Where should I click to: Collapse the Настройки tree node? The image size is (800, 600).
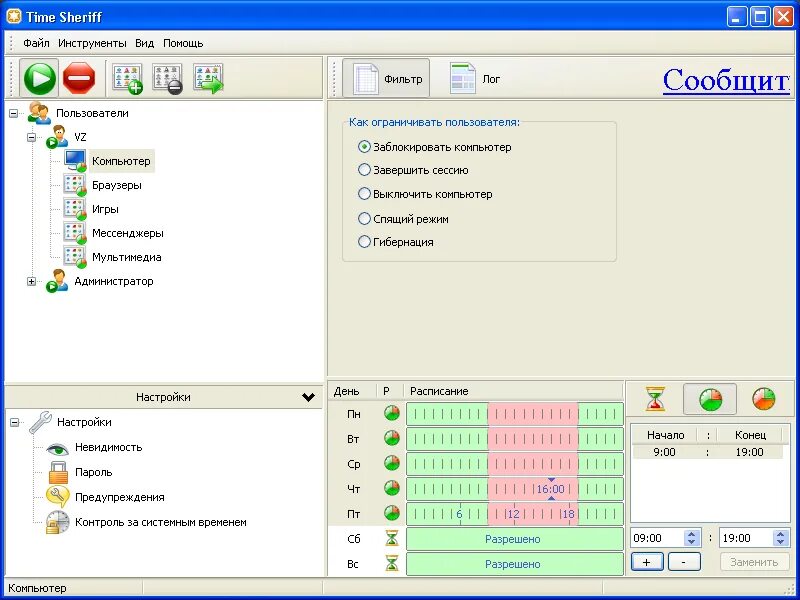(x=14, y=422)
